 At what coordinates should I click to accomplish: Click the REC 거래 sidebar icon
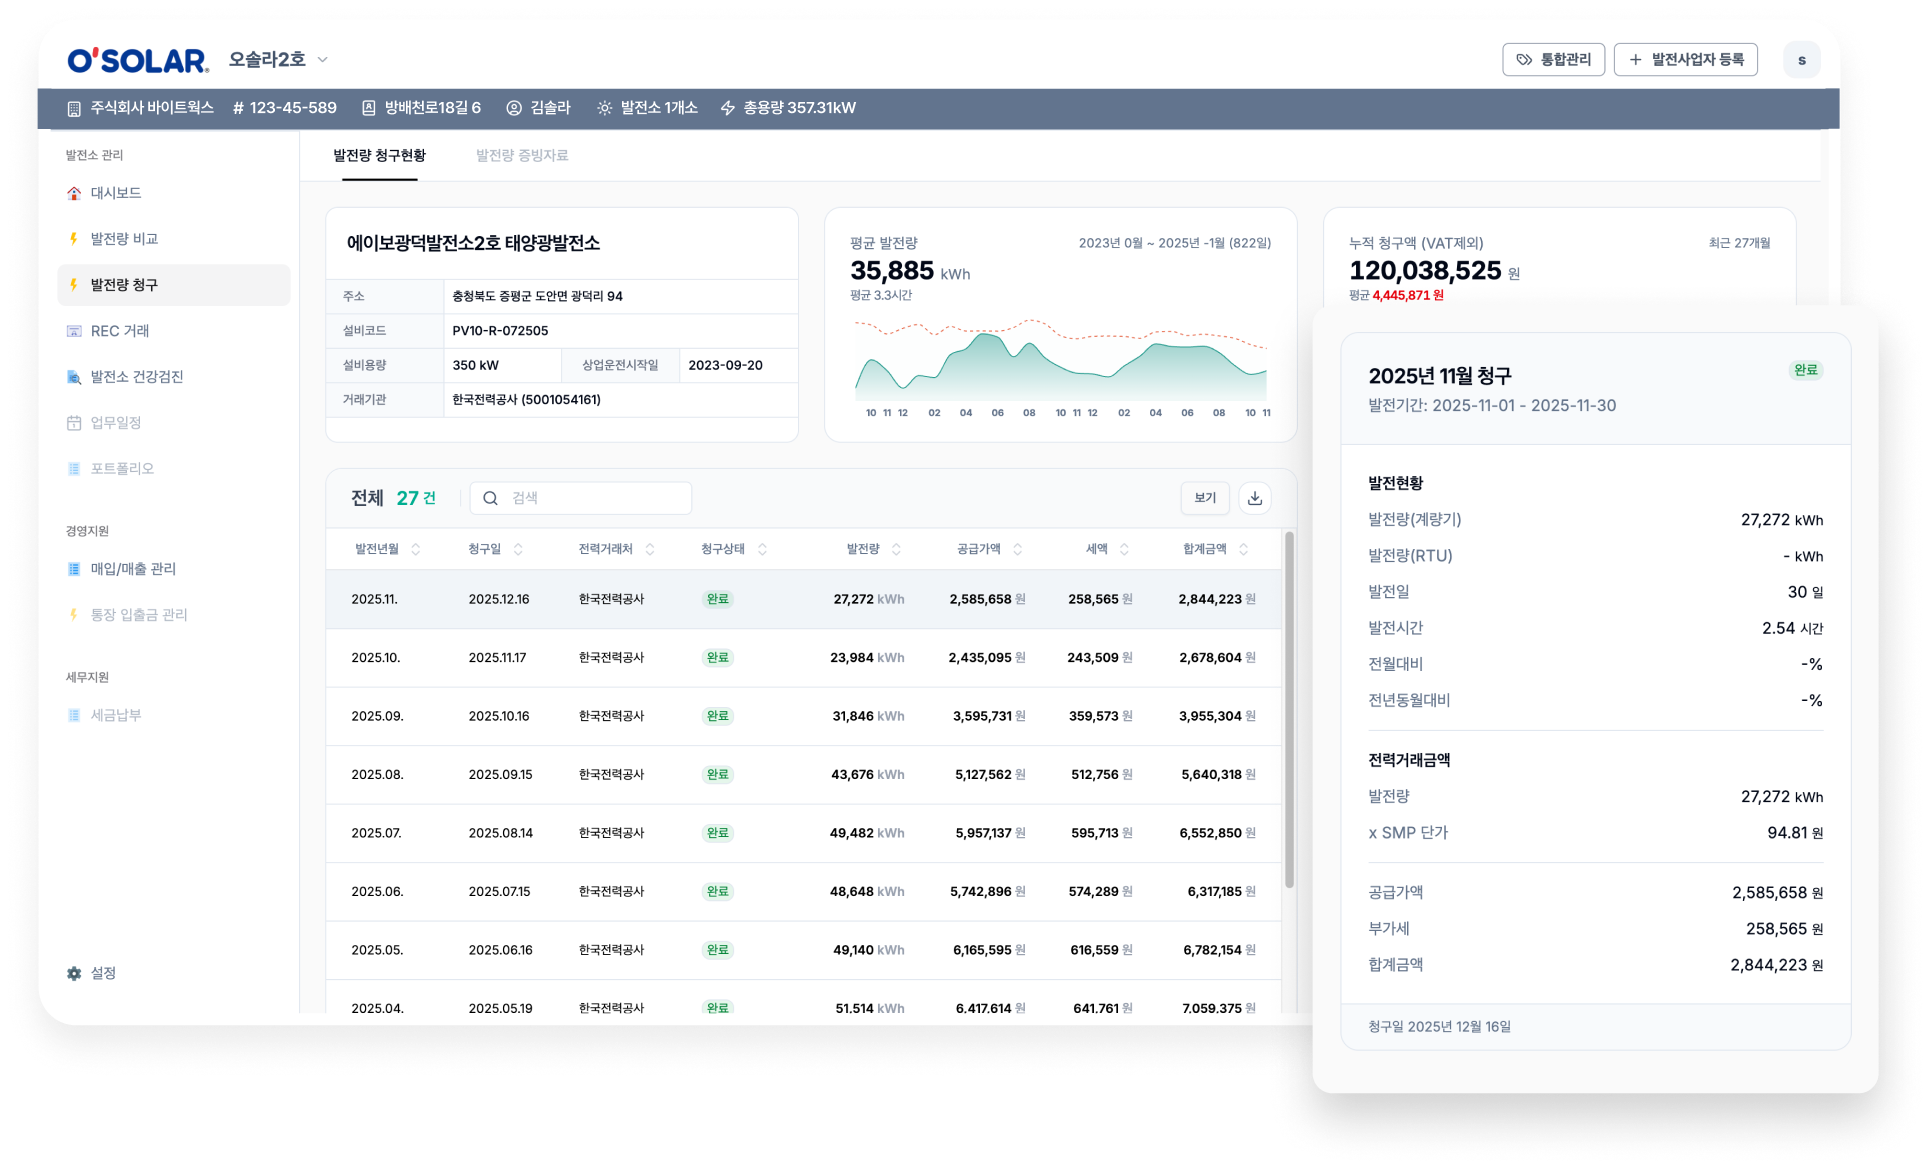[74, 331]
